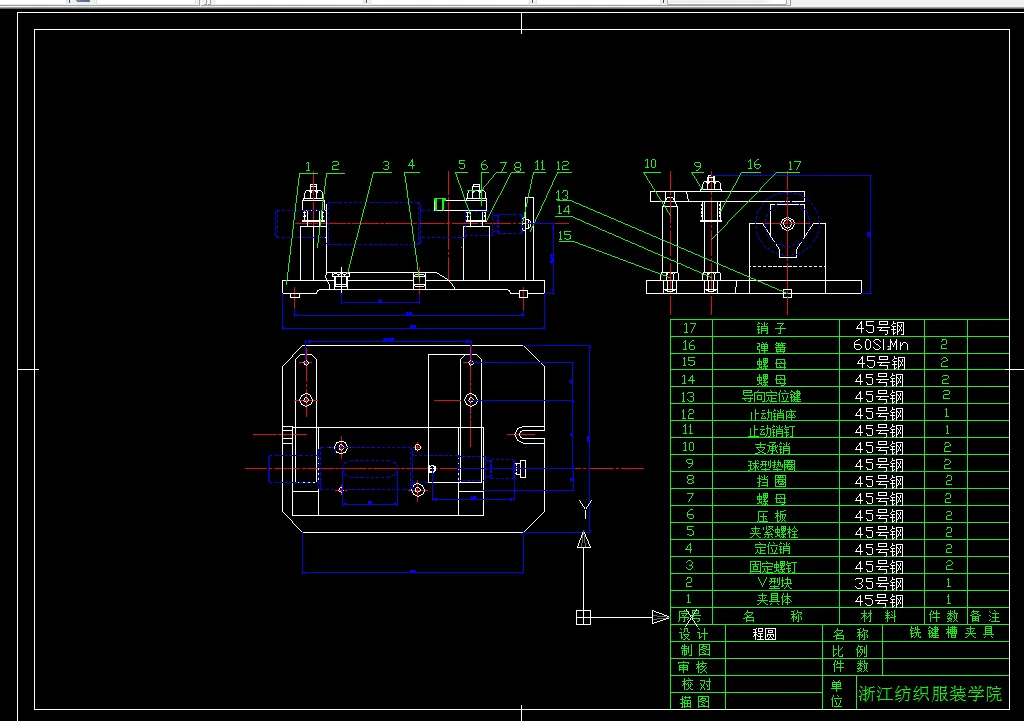The width and height of the screenshot is (1024, 721).
Task: Click the UCS X-axis arrowhead
Action: (x=660, y=617)
